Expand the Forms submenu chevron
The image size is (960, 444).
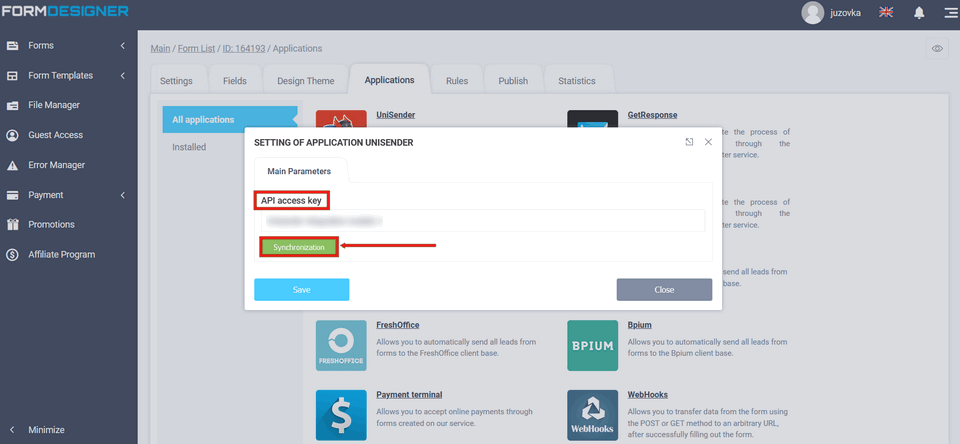(122, 46)
